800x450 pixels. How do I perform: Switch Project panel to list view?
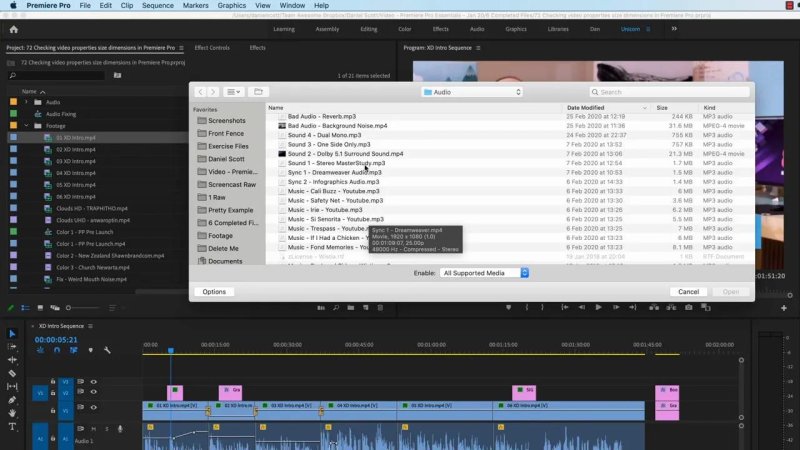[x=25, y=308]
